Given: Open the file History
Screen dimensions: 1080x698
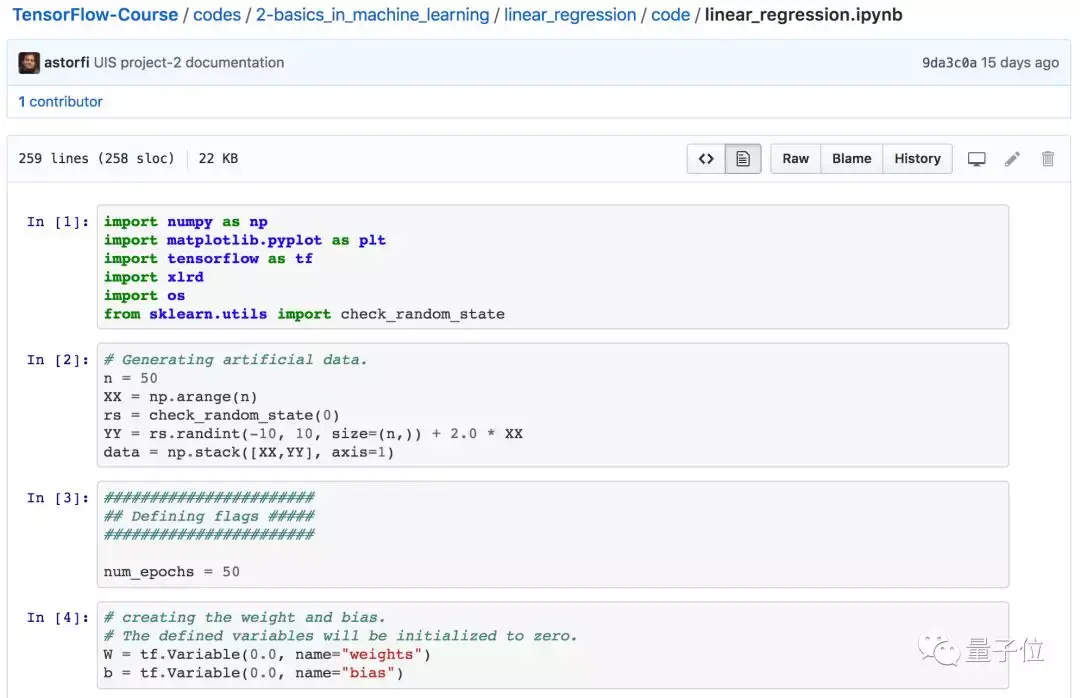Looking at the screenshot, I should click(917, 158).
